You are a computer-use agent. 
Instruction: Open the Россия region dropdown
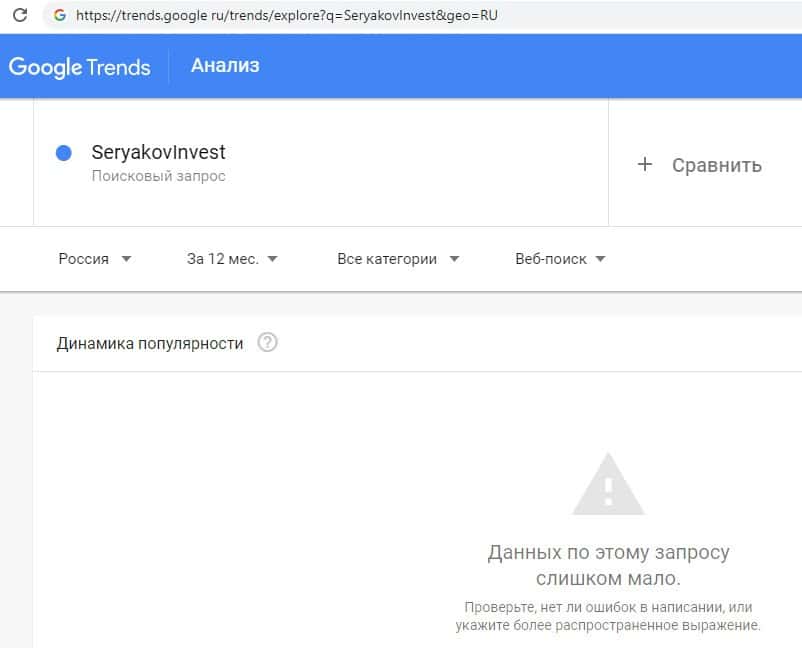point(95,259)
